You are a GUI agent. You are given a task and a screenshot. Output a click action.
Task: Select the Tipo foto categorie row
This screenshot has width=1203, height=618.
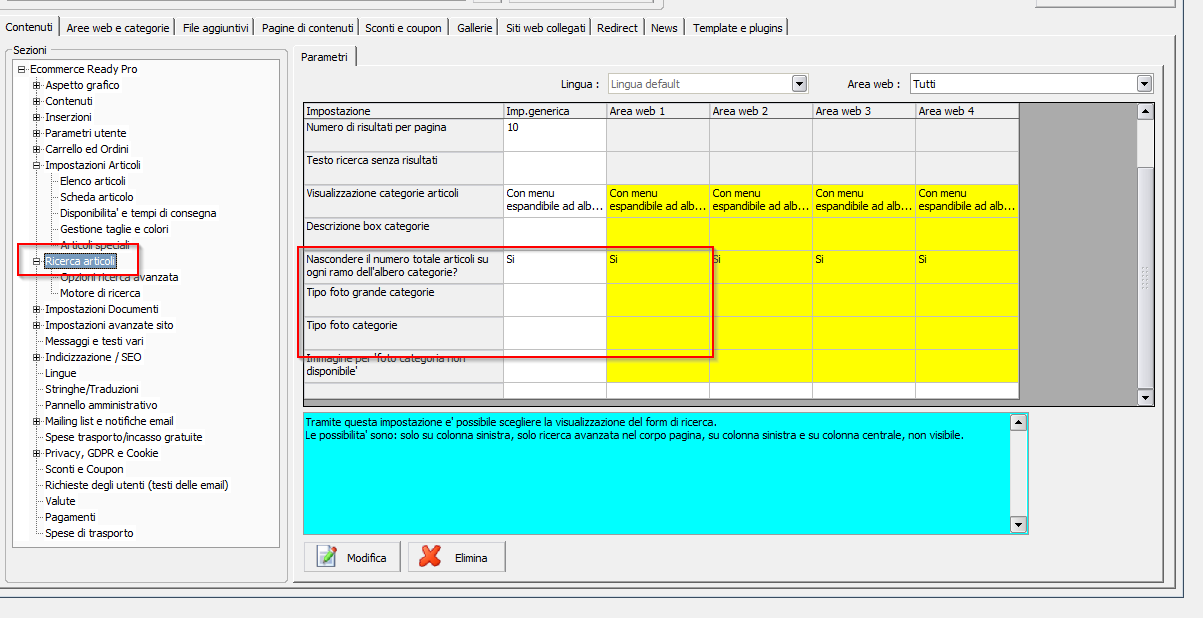404,333
